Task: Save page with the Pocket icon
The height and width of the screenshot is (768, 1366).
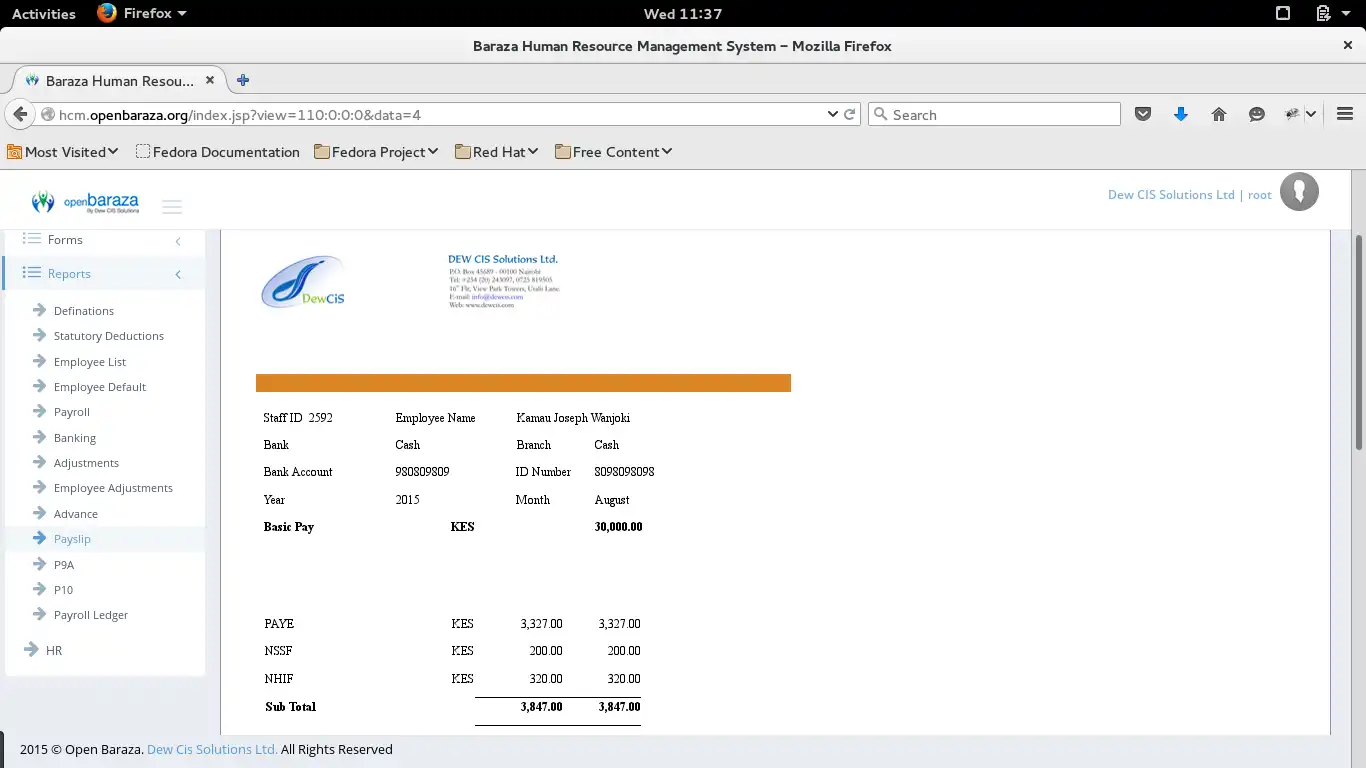Action: click(x=1143, y=114)
